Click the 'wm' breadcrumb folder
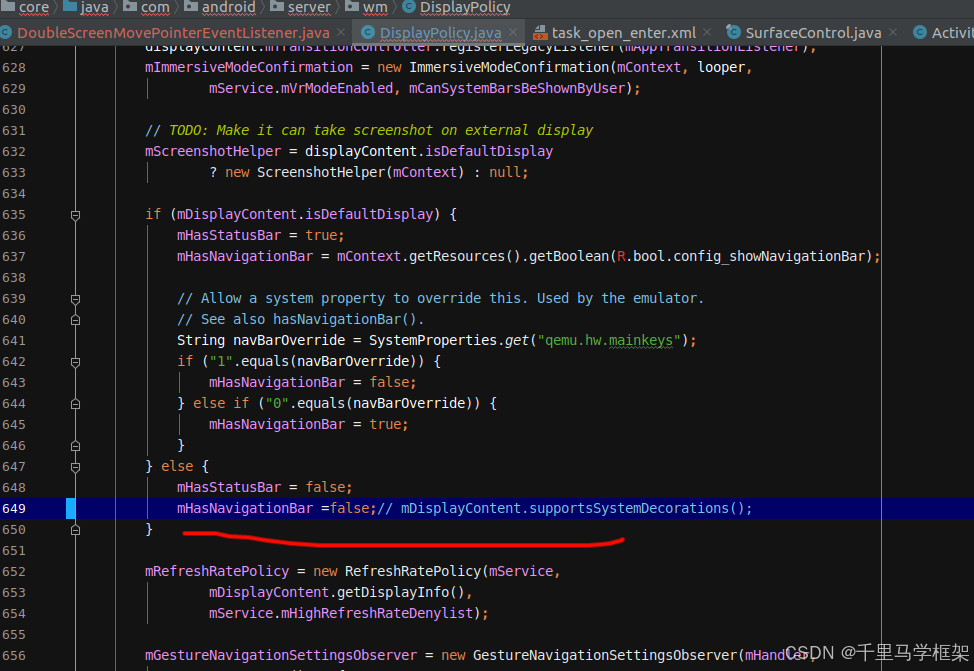Screen dimensions: 974x671 [366, 7]
